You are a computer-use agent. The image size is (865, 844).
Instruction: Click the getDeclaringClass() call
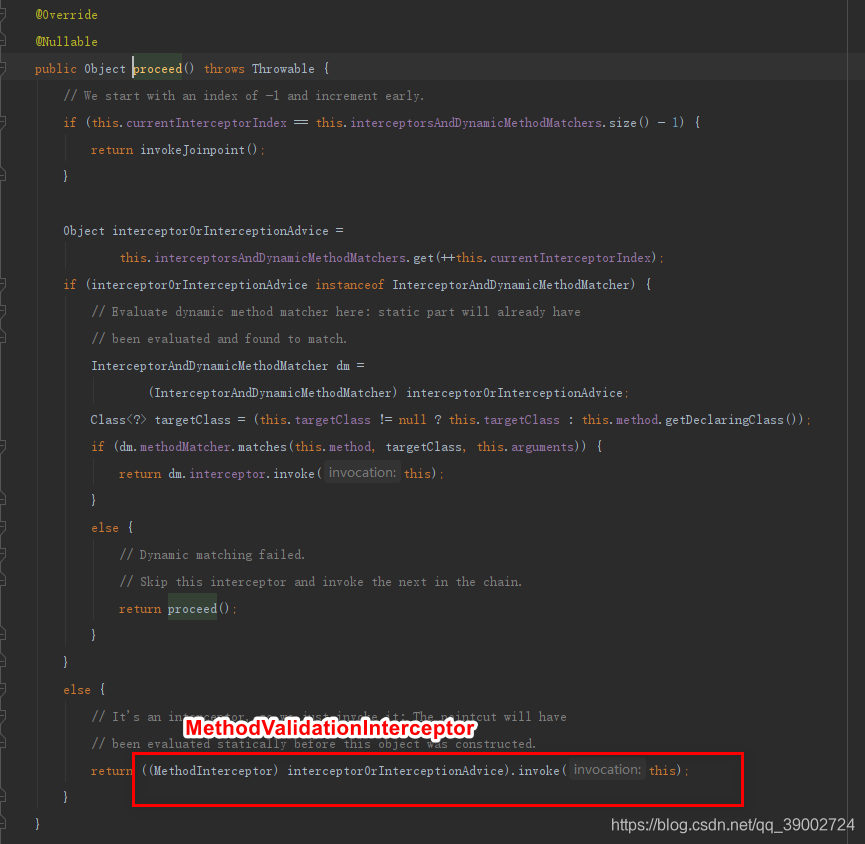tap(734, 420)
